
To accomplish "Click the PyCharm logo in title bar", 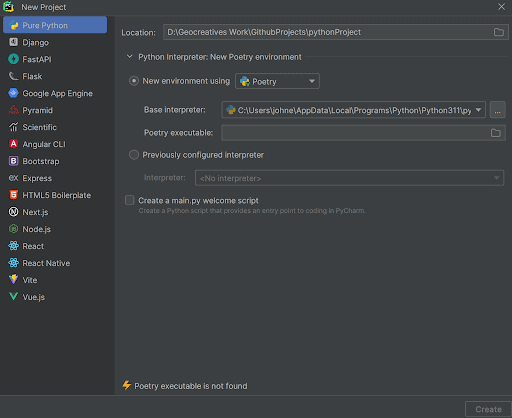I will coord(8,7).
